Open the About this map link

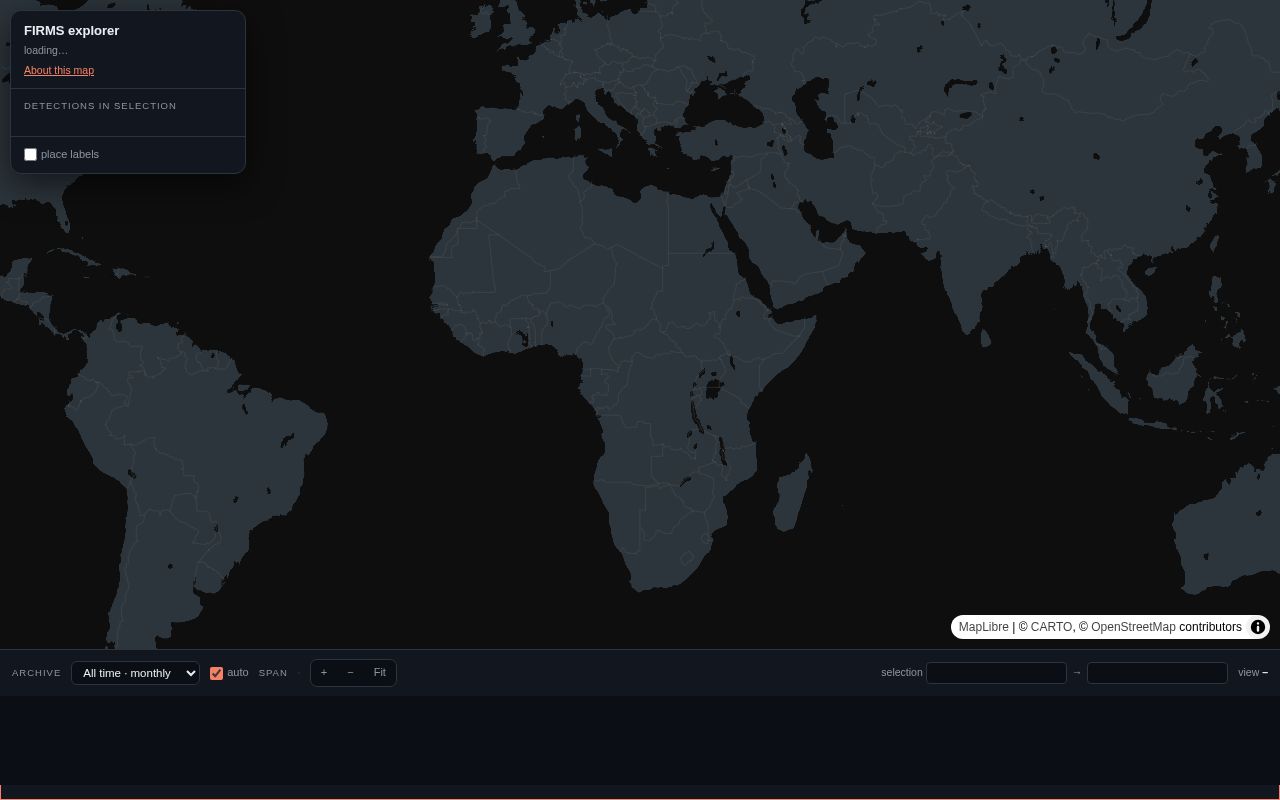pyautogui.click(x=59, y=70)
